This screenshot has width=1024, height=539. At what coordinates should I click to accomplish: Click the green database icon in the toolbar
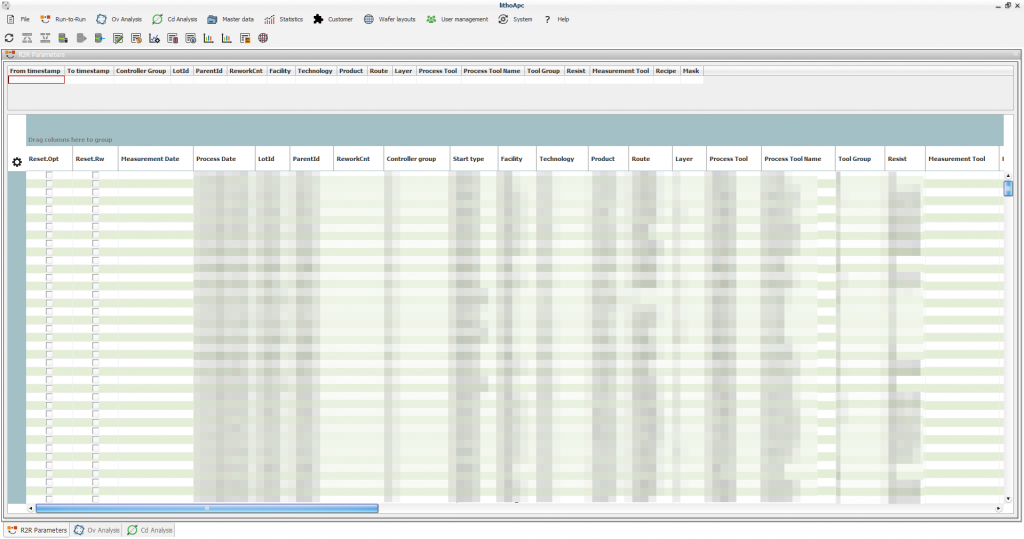pyautogui.click(x=63, y=38)
